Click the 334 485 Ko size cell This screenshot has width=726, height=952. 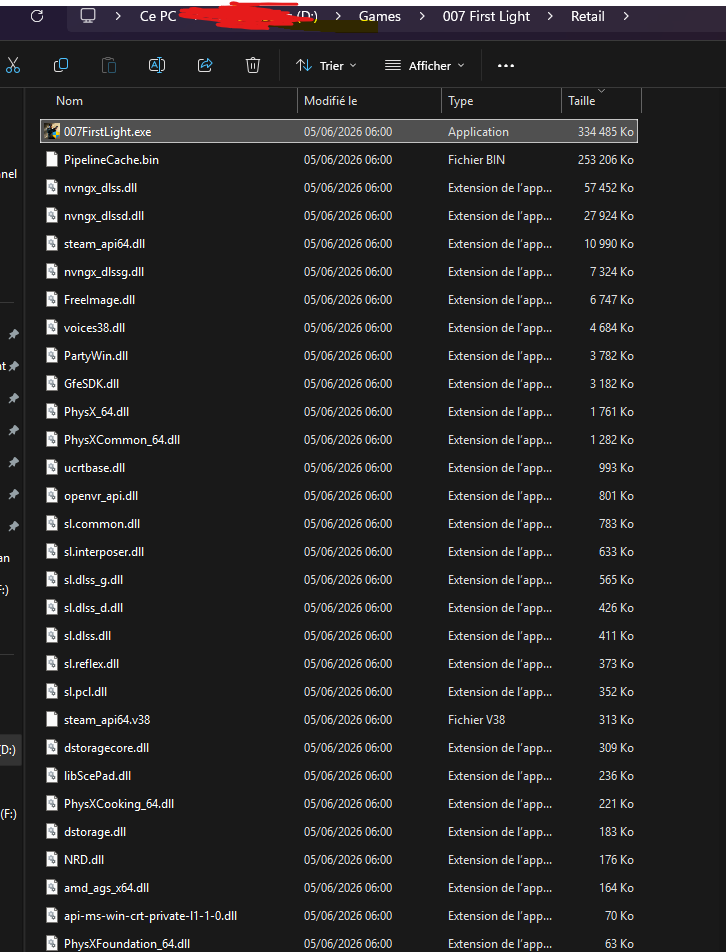coord(605,131)
